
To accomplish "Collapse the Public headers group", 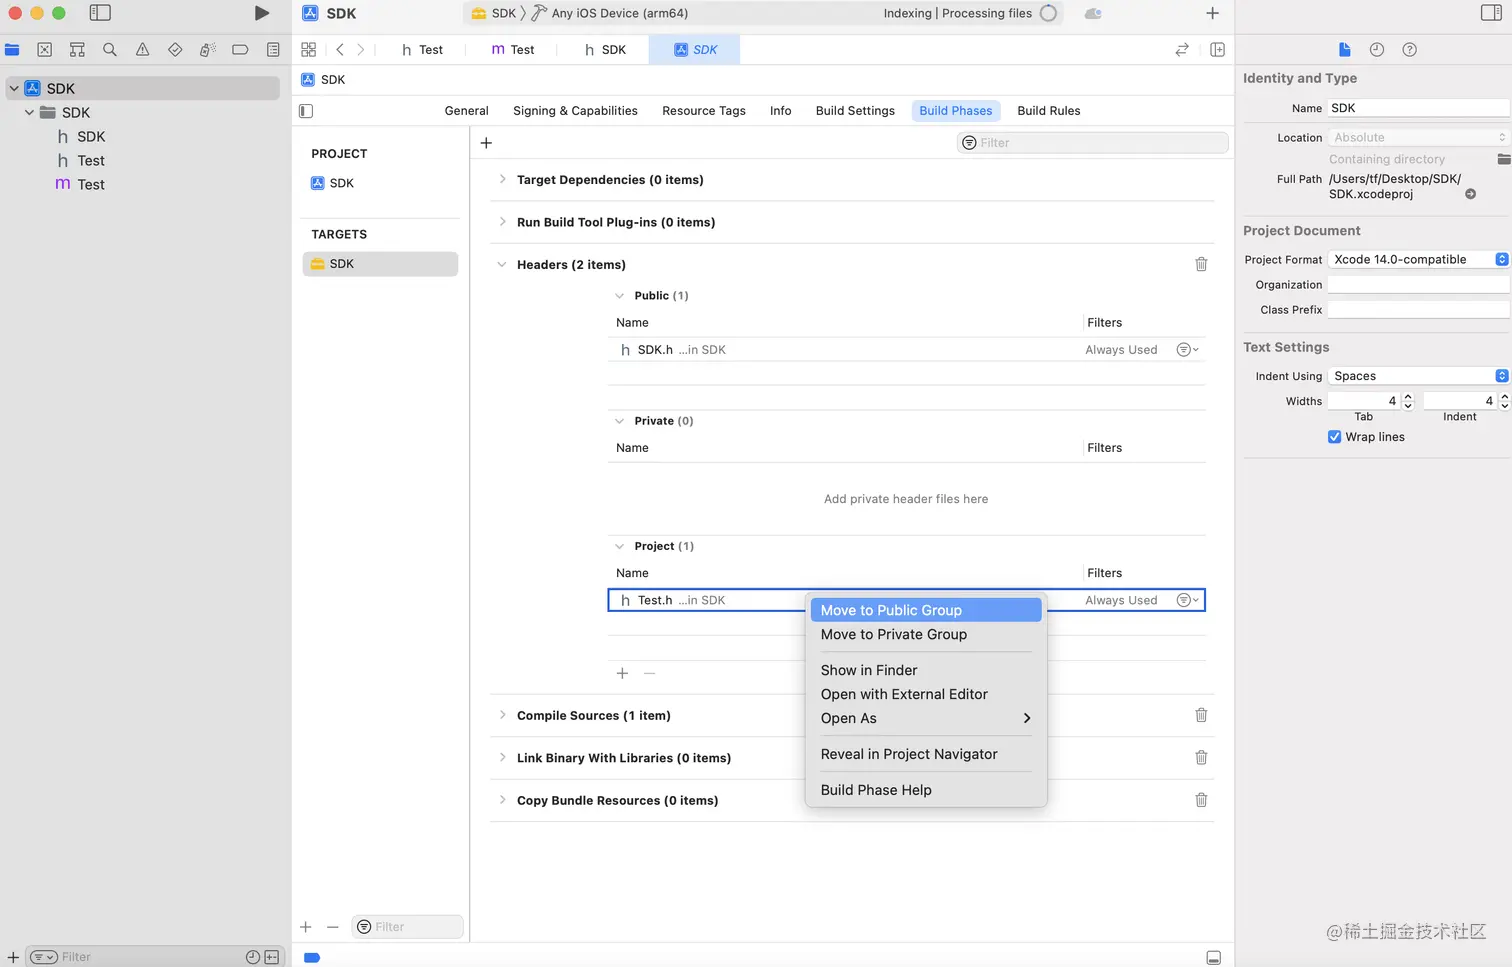I will coord(619,296).
